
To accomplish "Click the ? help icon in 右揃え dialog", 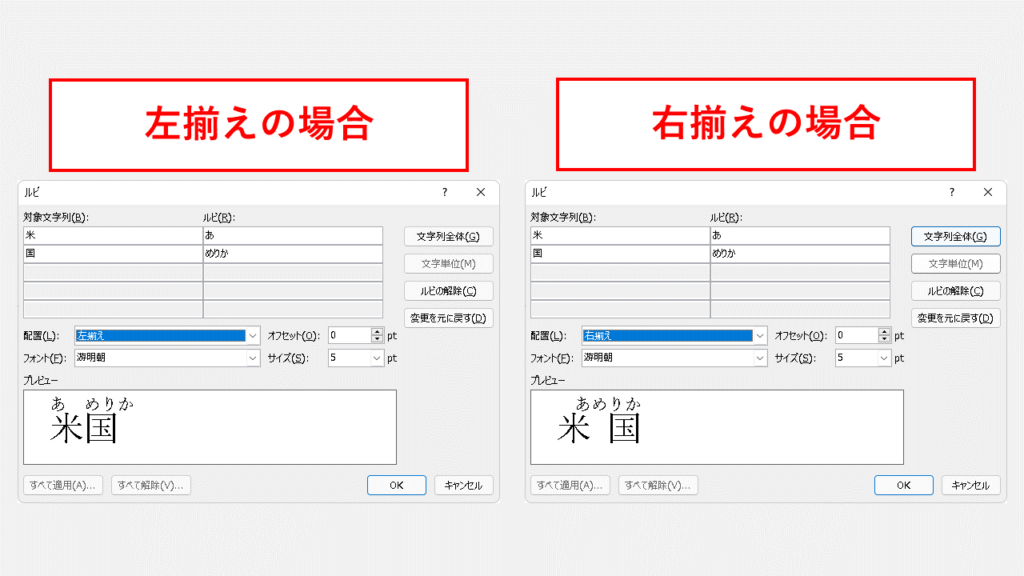I will click(x=952, y=192).
